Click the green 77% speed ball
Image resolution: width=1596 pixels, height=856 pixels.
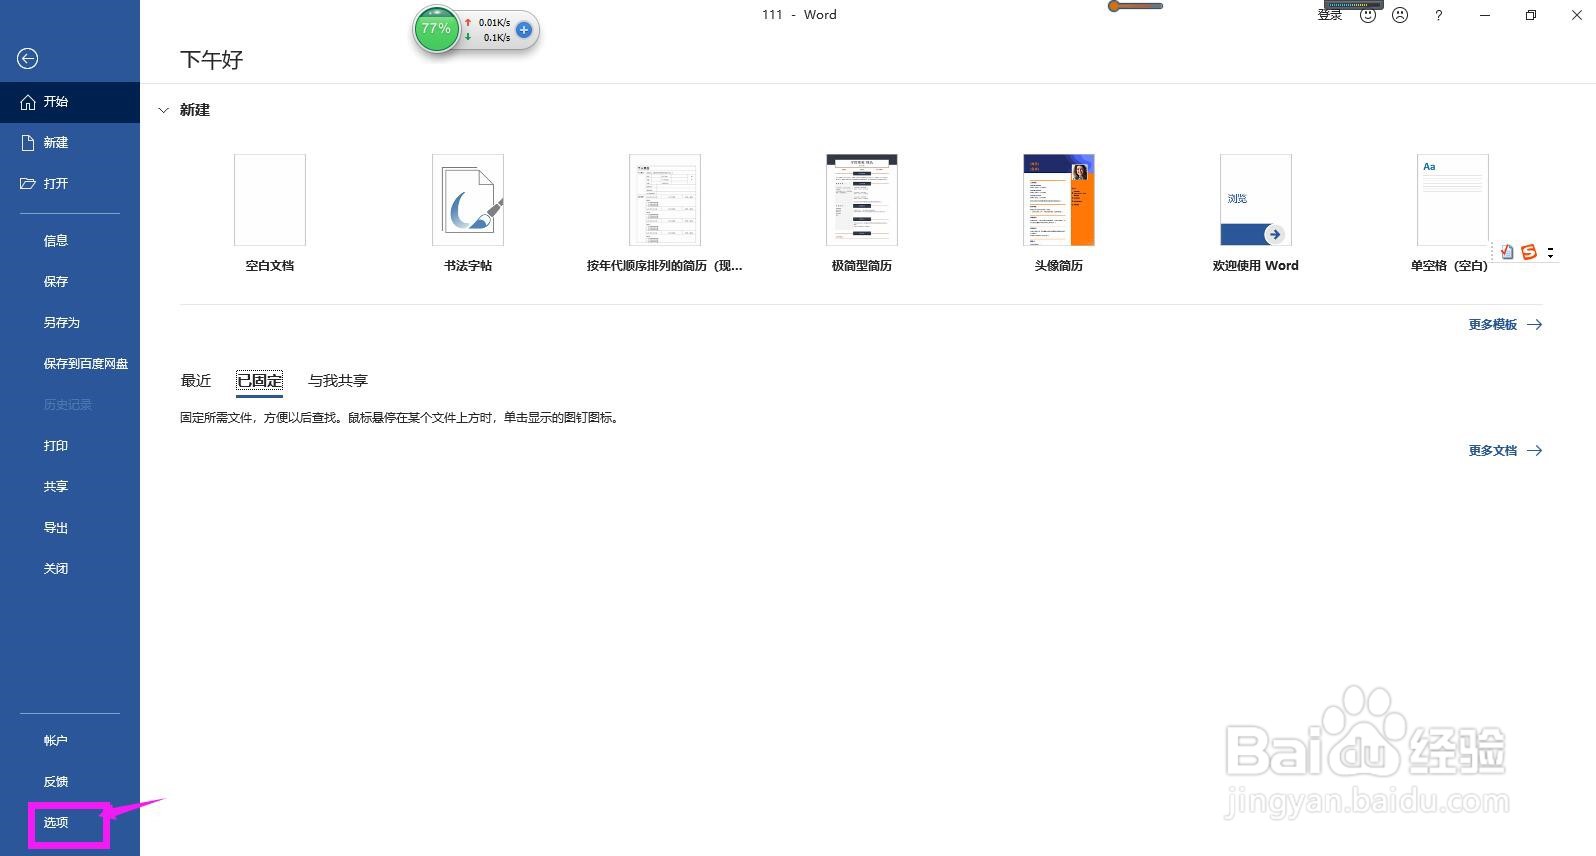pyautogui.click(x=436, y=29)
